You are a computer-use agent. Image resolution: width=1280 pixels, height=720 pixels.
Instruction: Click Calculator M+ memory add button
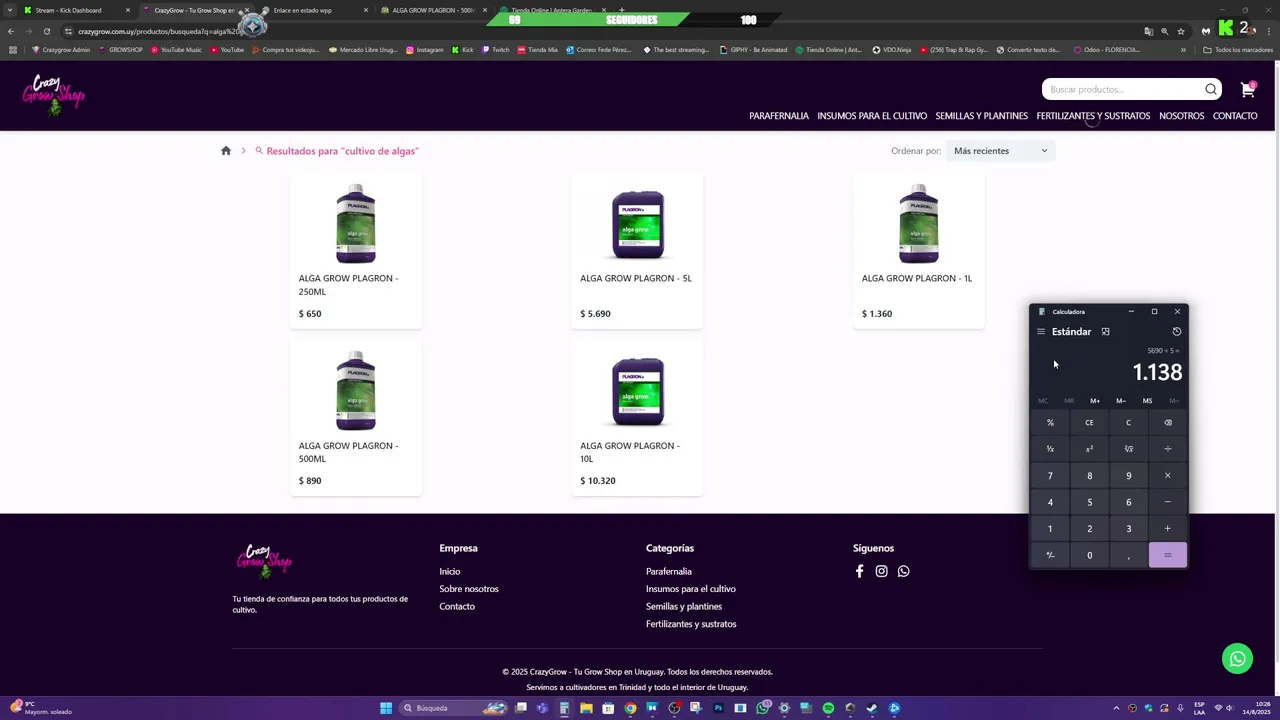[x=1095, y=401]
